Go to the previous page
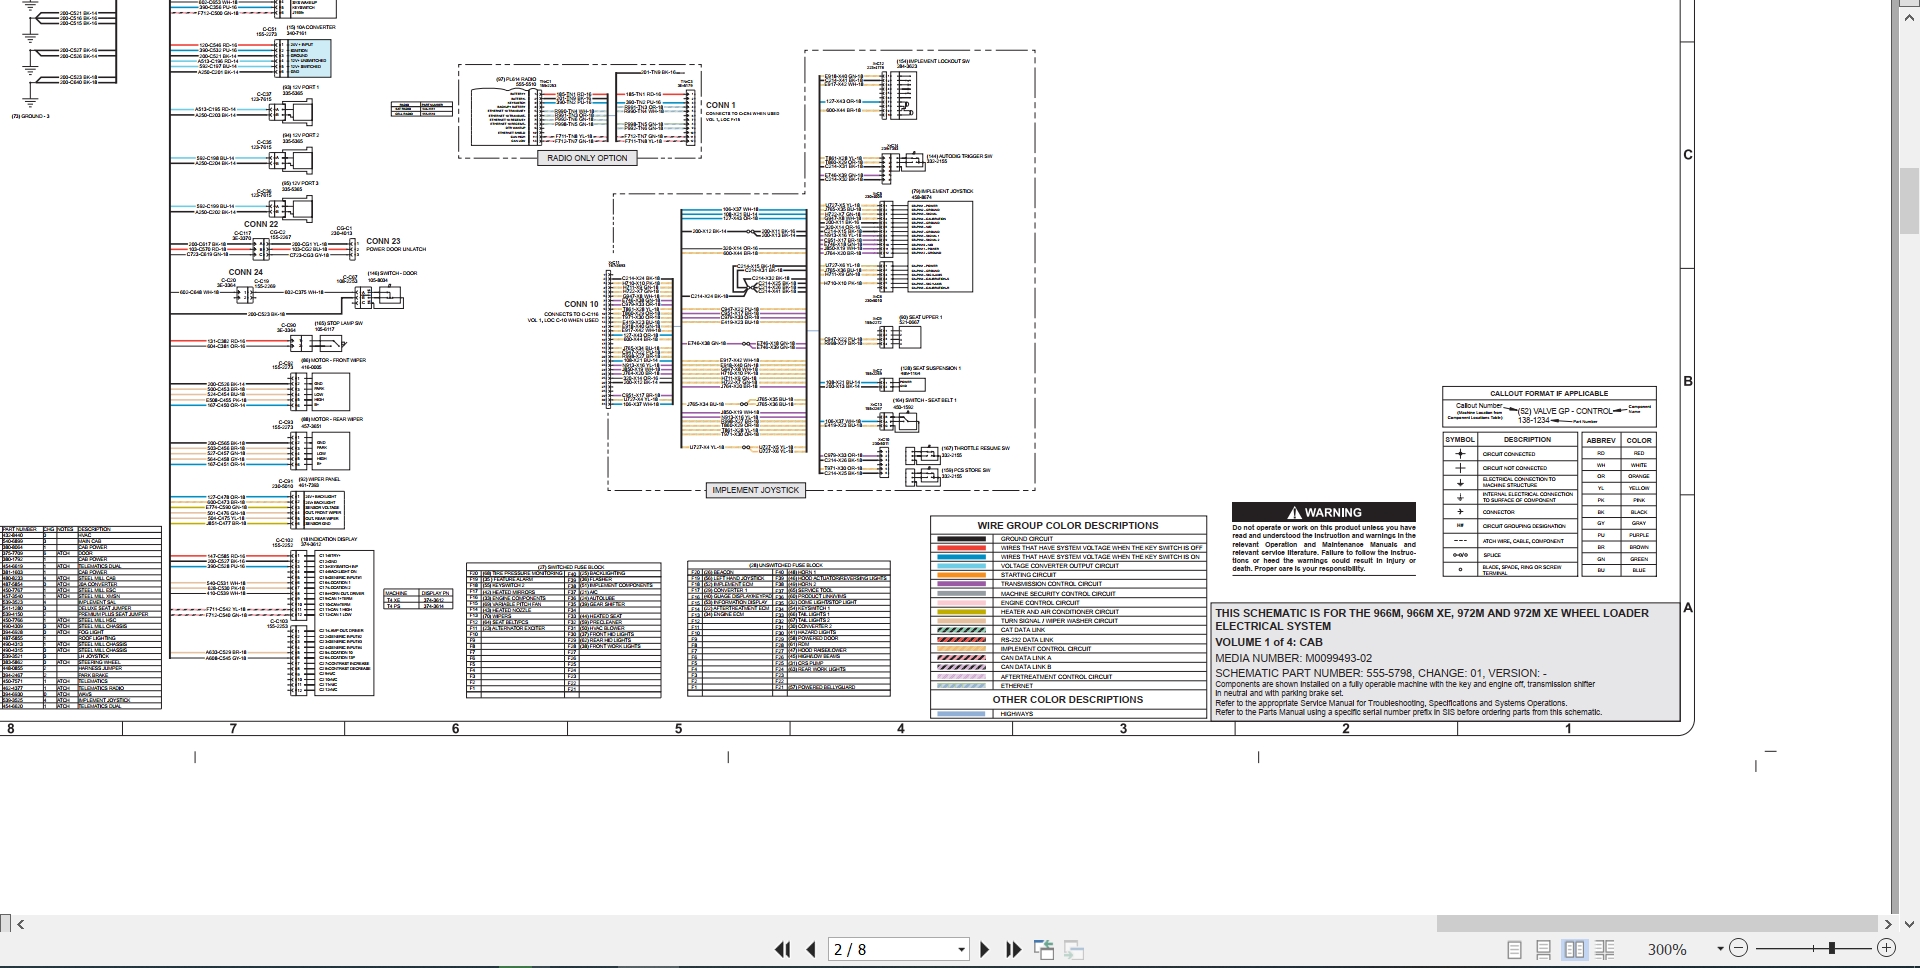 click(811, 950)
